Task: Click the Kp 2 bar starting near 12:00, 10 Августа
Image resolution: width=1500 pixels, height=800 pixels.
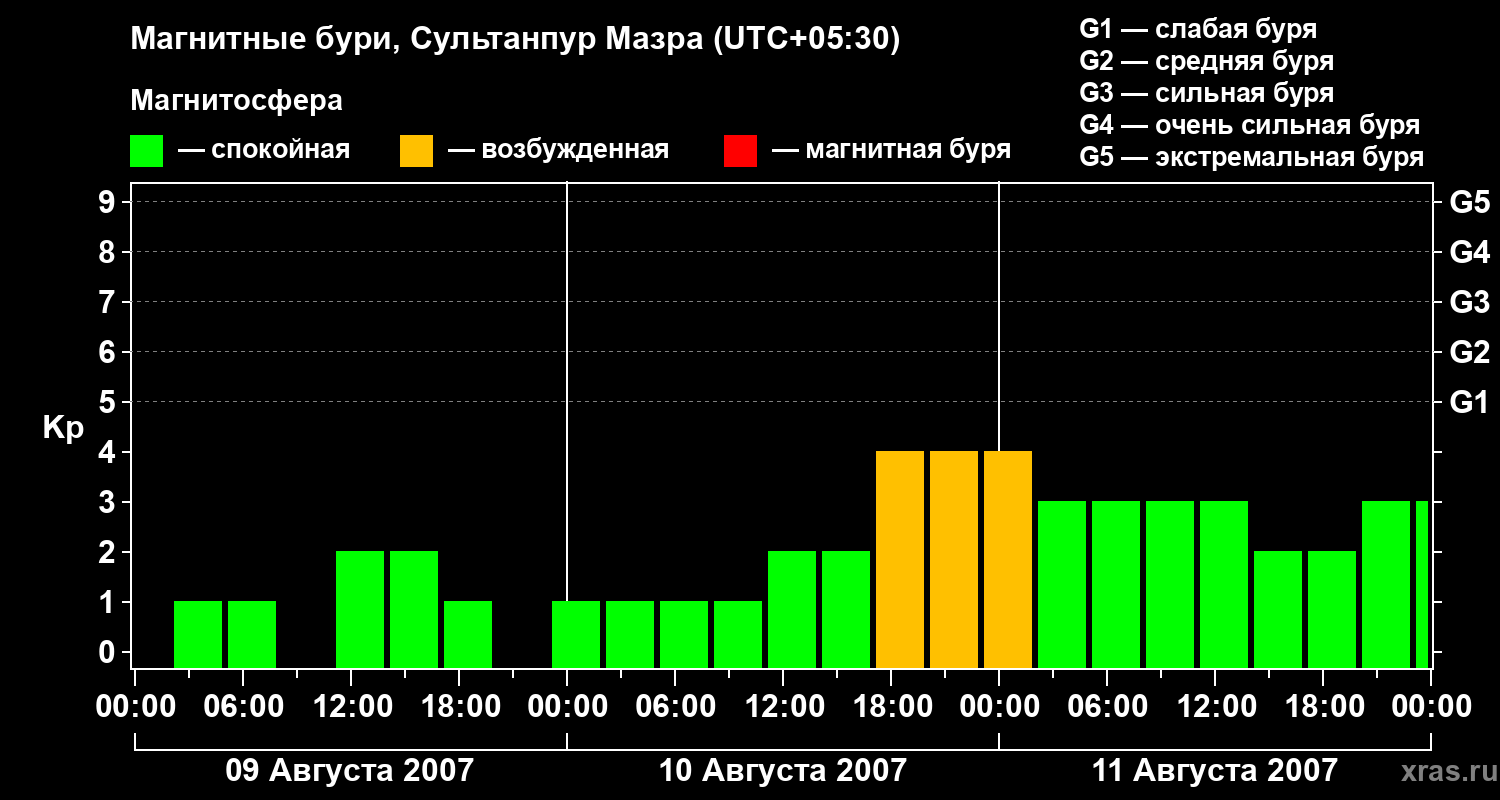Action: (792, 610)
